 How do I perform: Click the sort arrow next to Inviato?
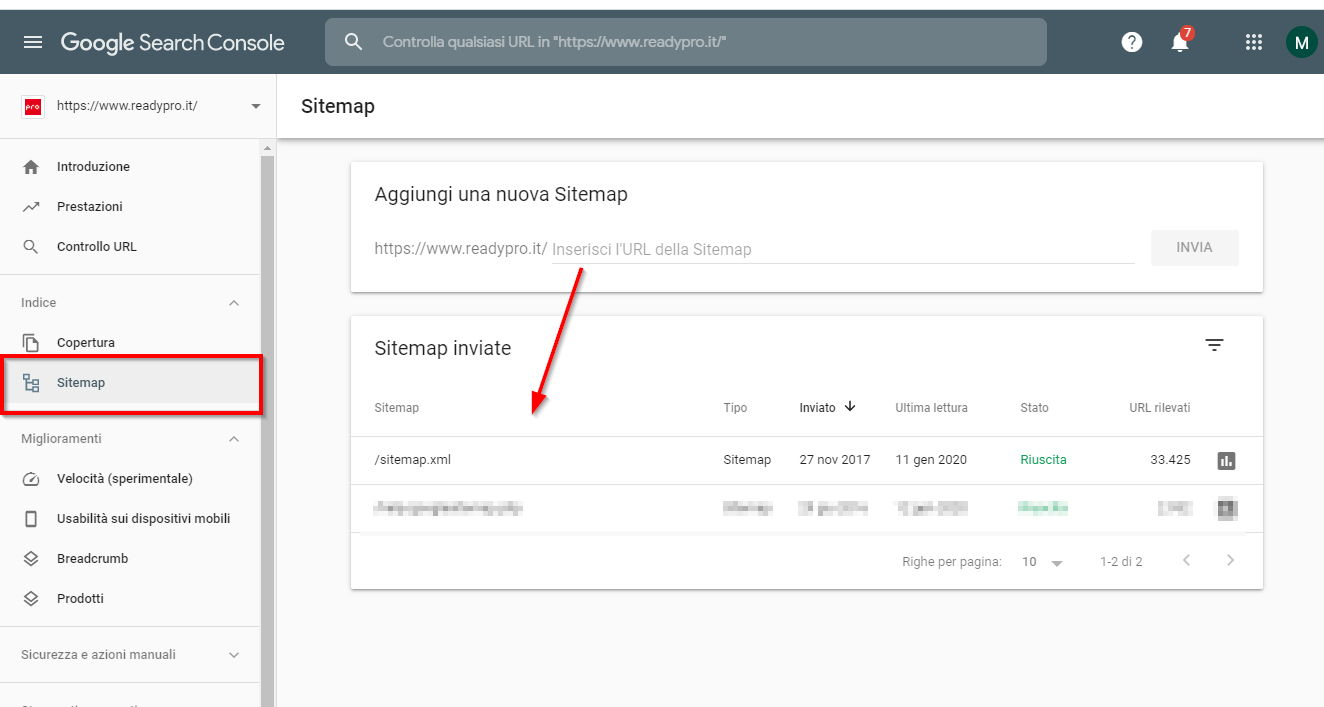[850, 406]
